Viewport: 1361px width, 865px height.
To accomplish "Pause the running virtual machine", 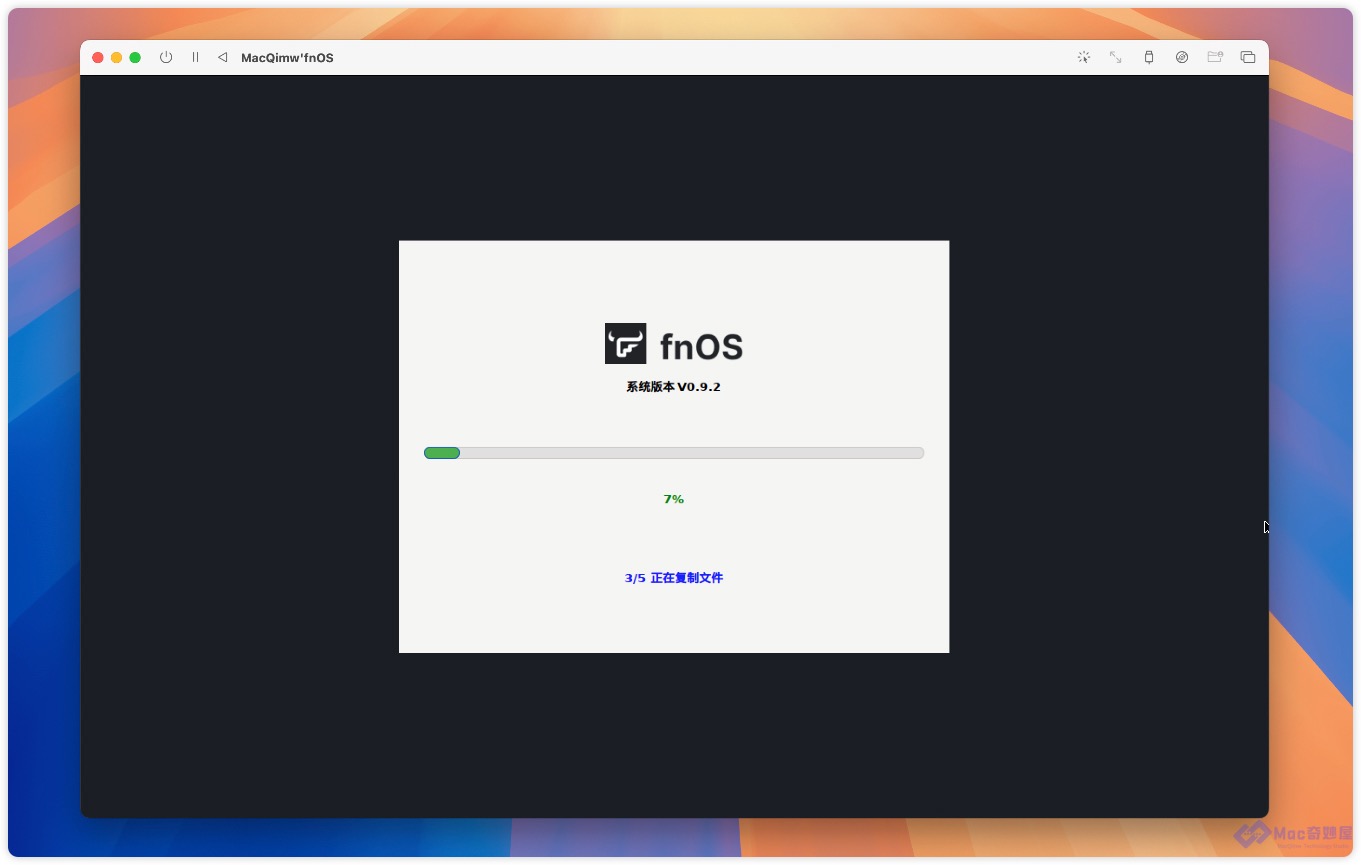I will coord(195,58).
